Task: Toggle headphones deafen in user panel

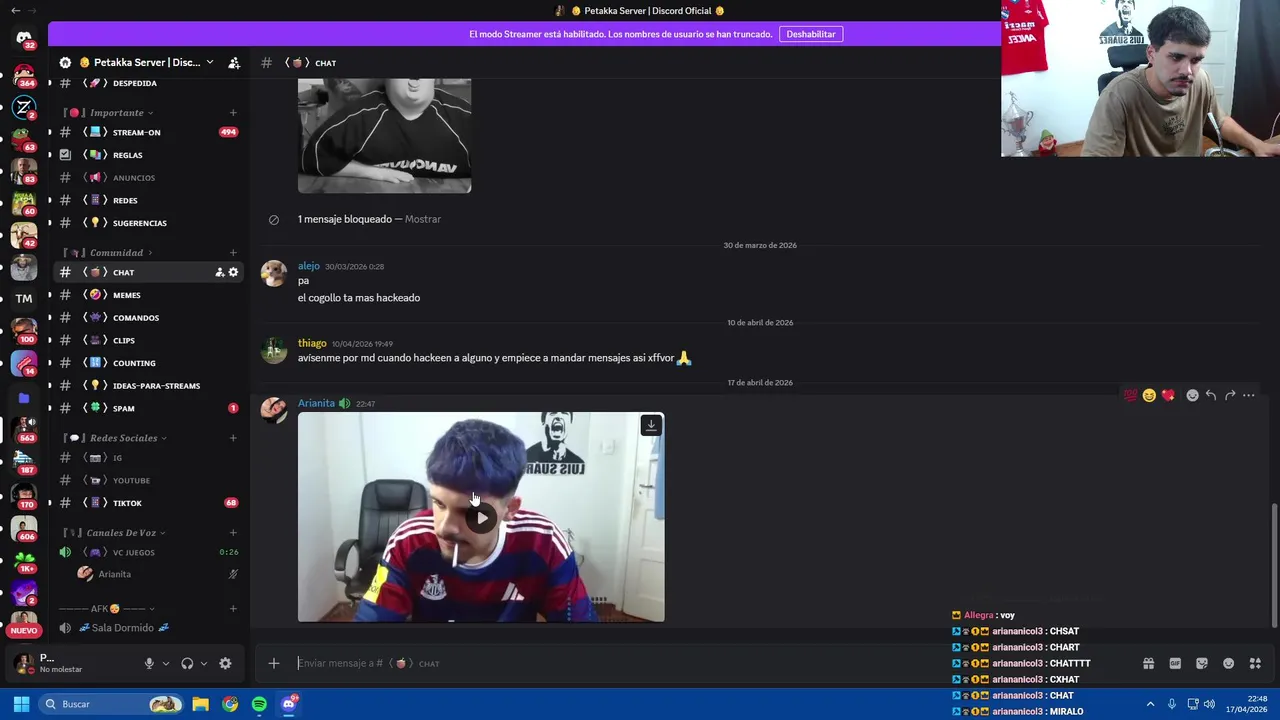Action: pyautogui.click(x=187, y=663)
